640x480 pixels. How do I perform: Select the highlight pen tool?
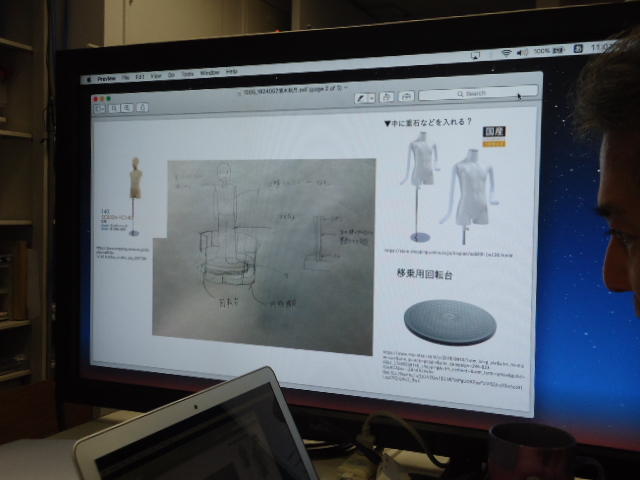361,98
